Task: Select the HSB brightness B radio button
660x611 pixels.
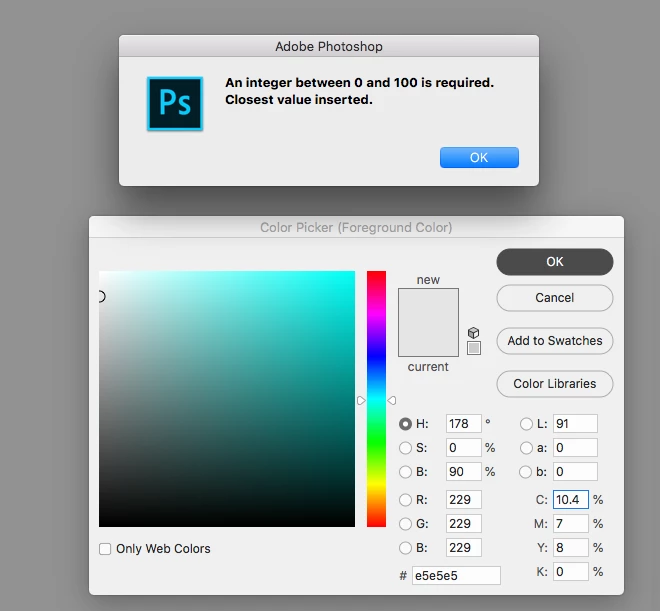Action: point(405,472)
